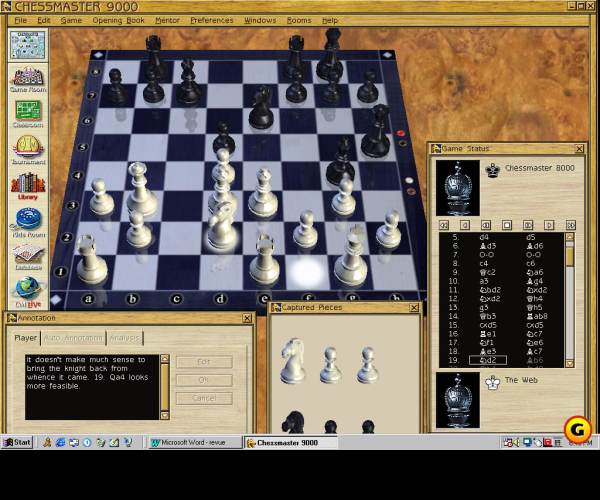Open the Help menu
Screen dimensions: 600x500
330,20
